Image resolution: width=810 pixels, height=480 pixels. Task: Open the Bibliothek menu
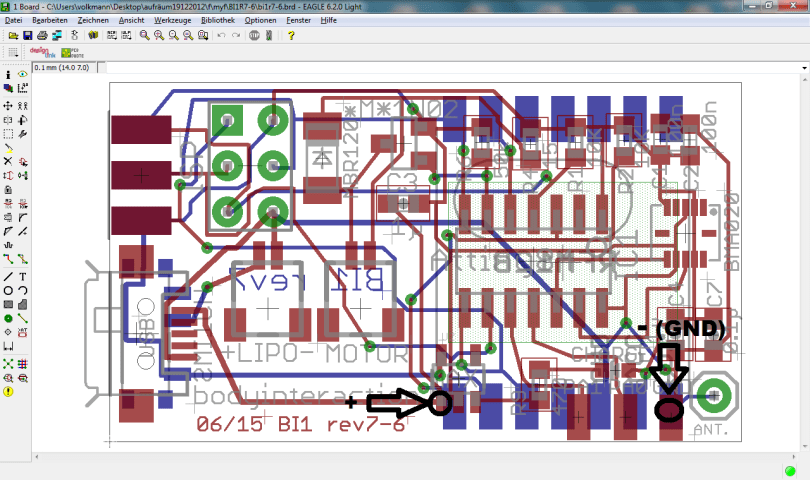tap(218, 20)
